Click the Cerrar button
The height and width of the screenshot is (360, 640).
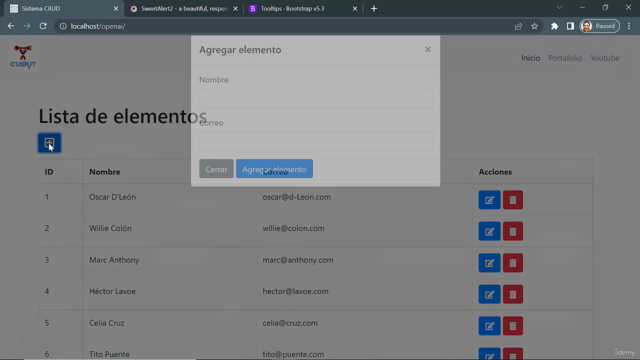tap(216, 169)
